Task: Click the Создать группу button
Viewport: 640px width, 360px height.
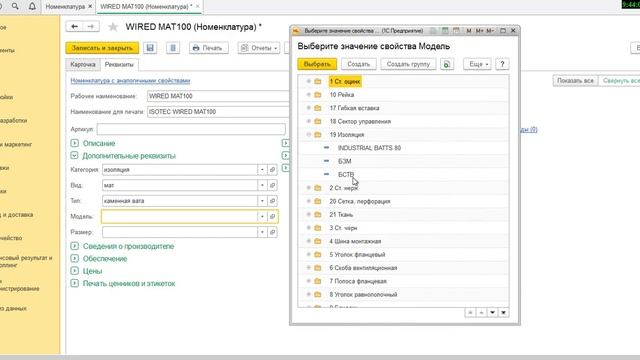Action: tap(408, 64)
